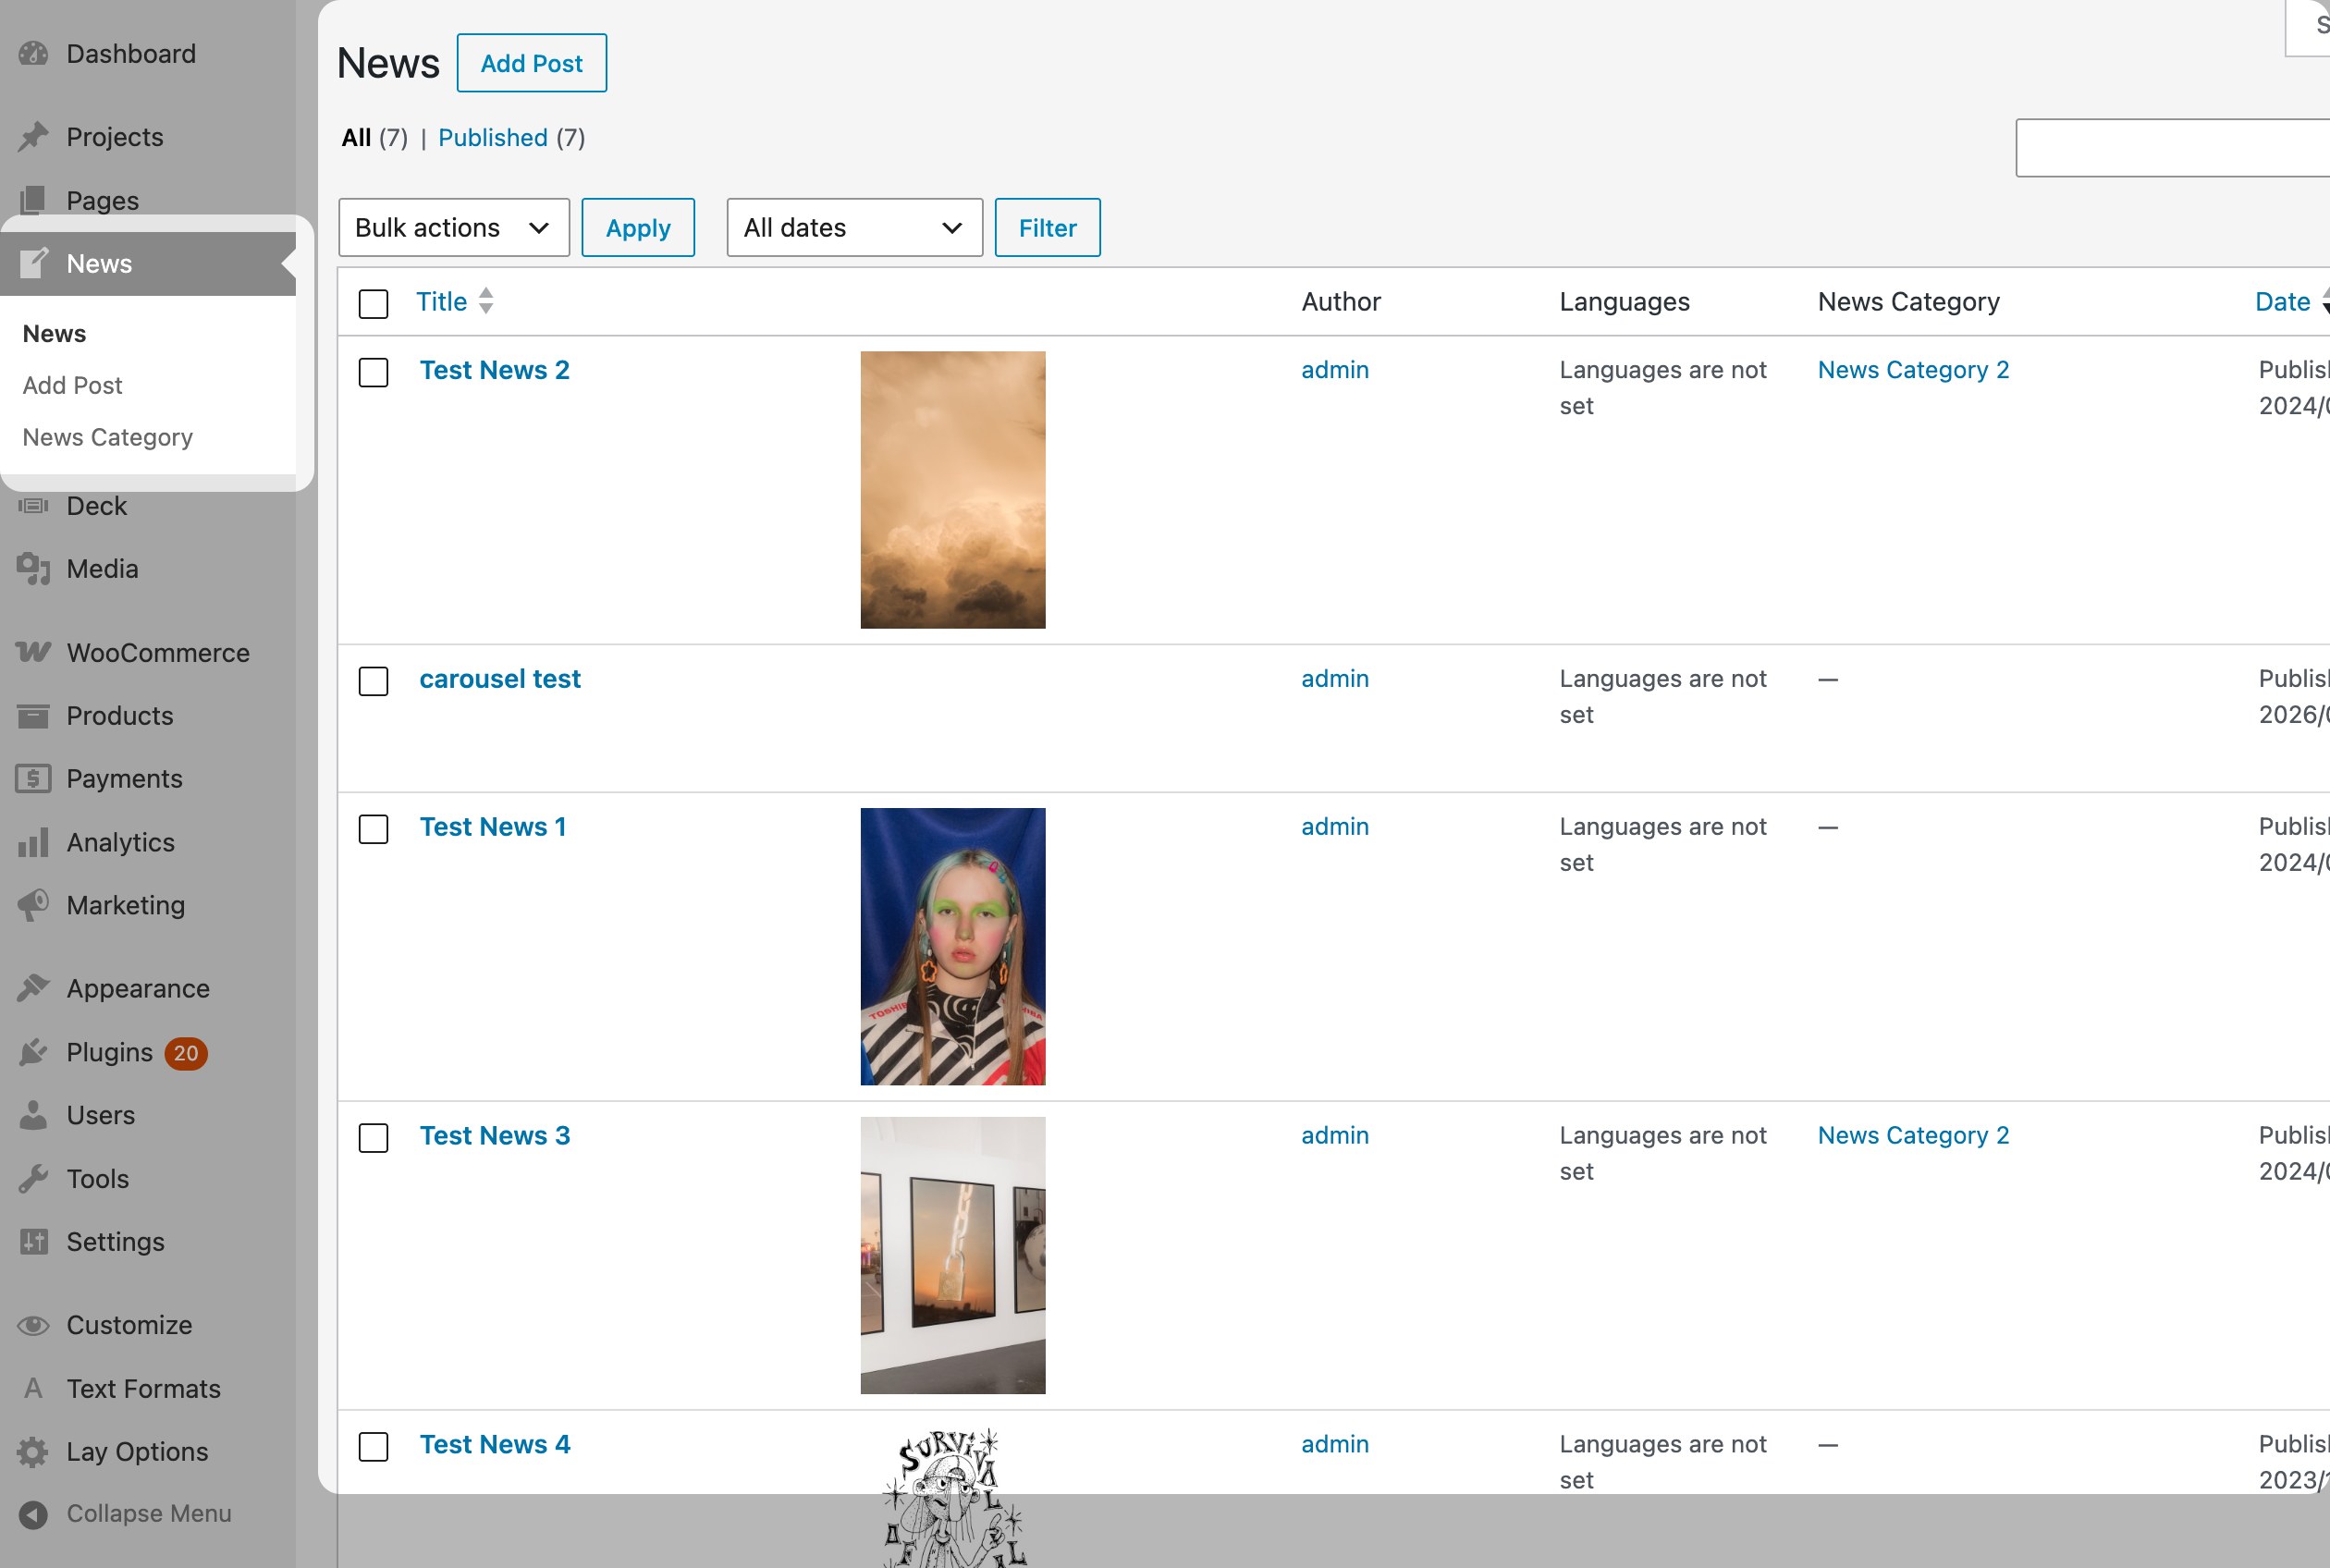Open the Bulk actions dropdown

pos(454,228)
